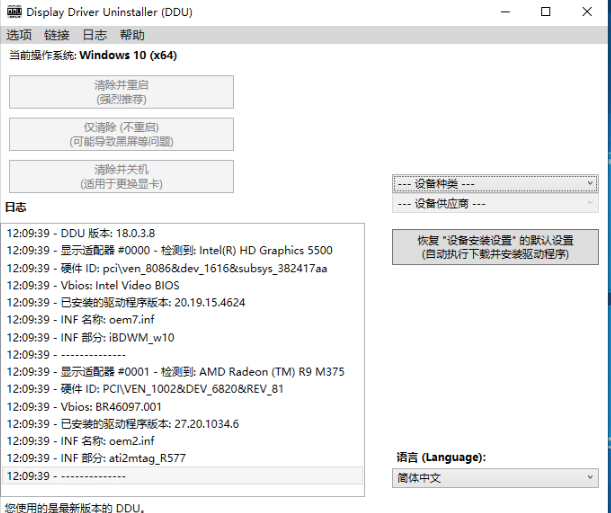Select log line Vbios: Intel Video BIOS
This screenshot has height=513, width=611.
pos(182,285)
